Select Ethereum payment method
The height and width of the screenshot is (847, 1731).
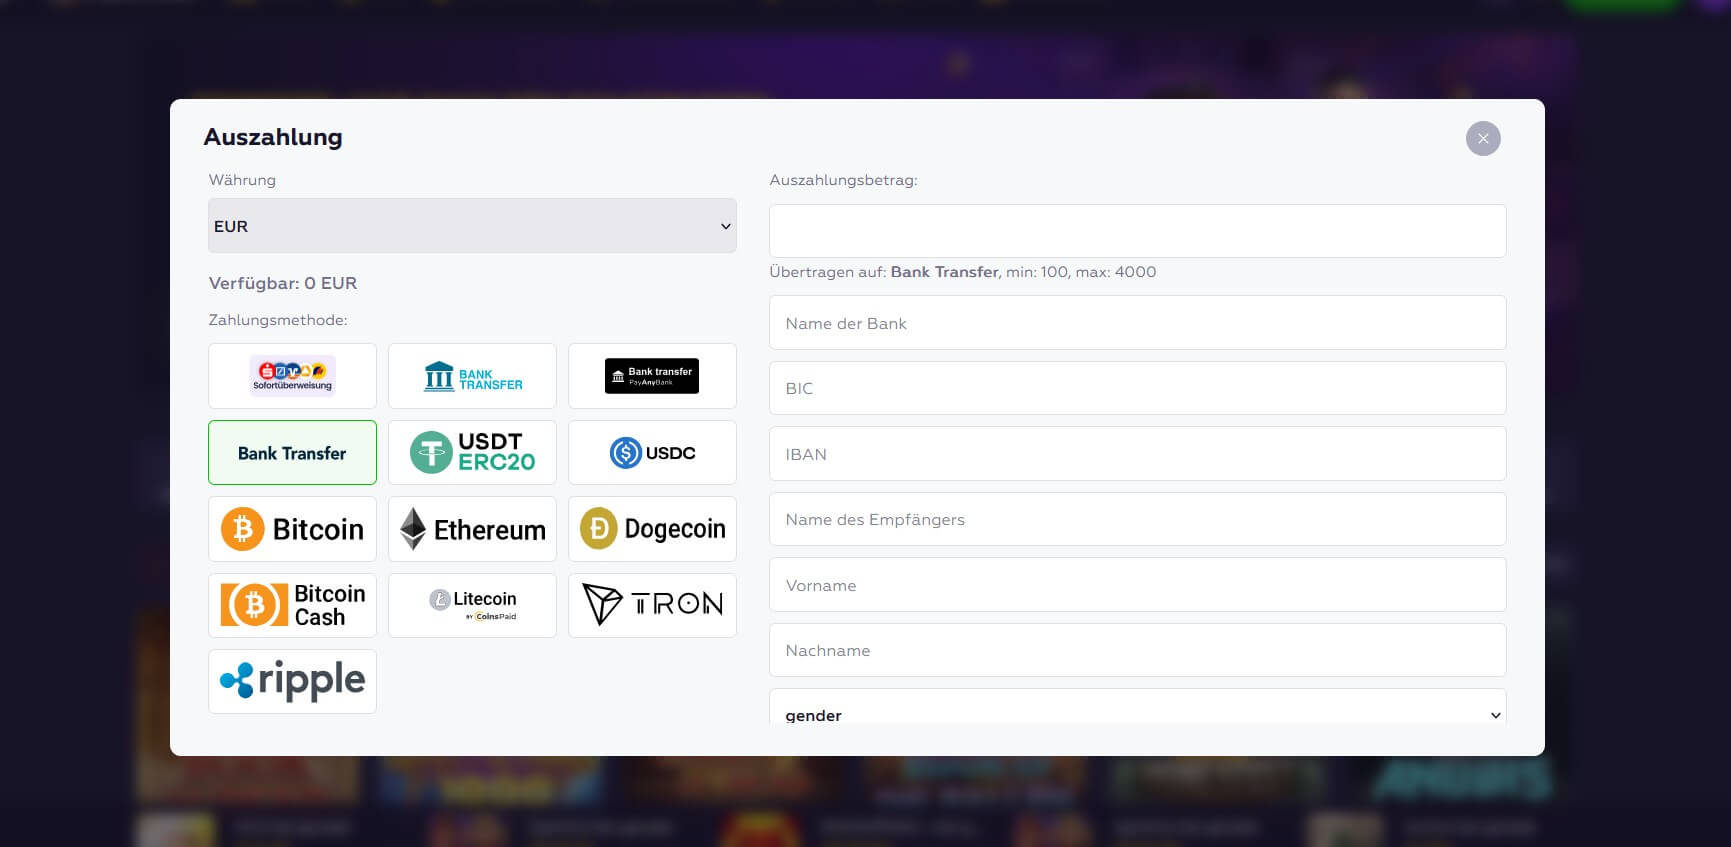472,529
